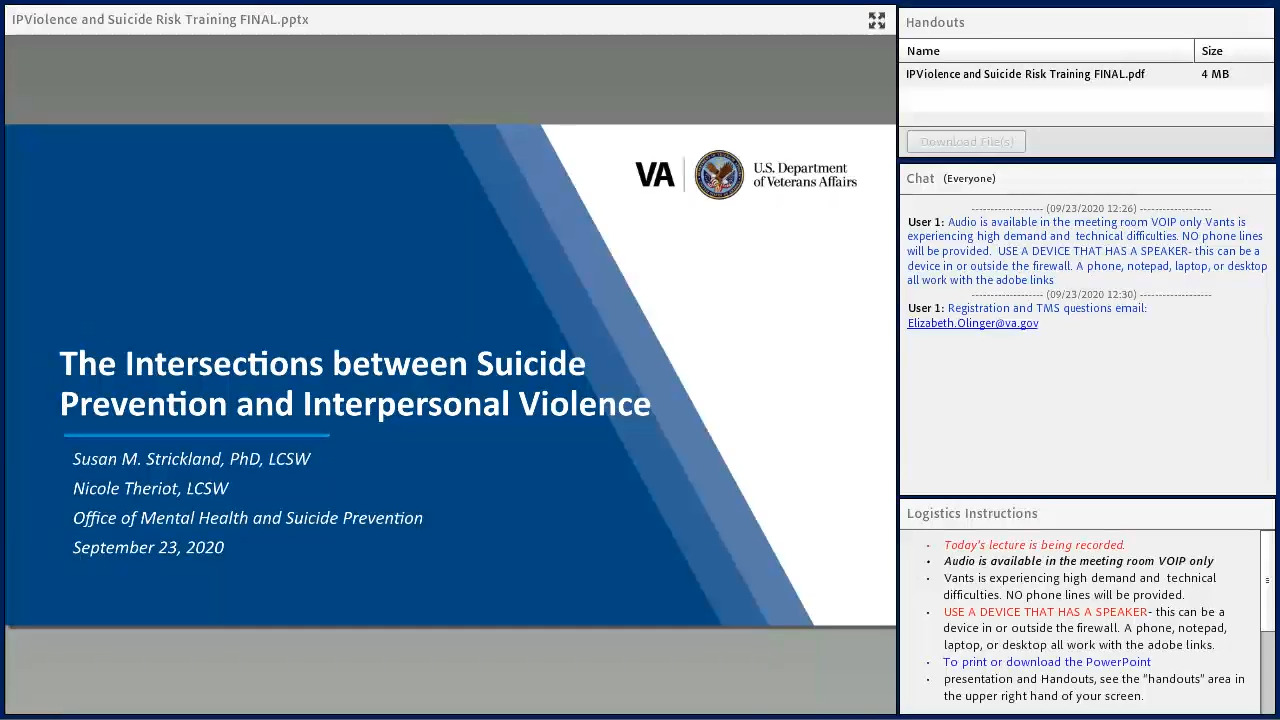Click the chat timestamp (09/23/2020 12:30)

(x=1091, y=295)
